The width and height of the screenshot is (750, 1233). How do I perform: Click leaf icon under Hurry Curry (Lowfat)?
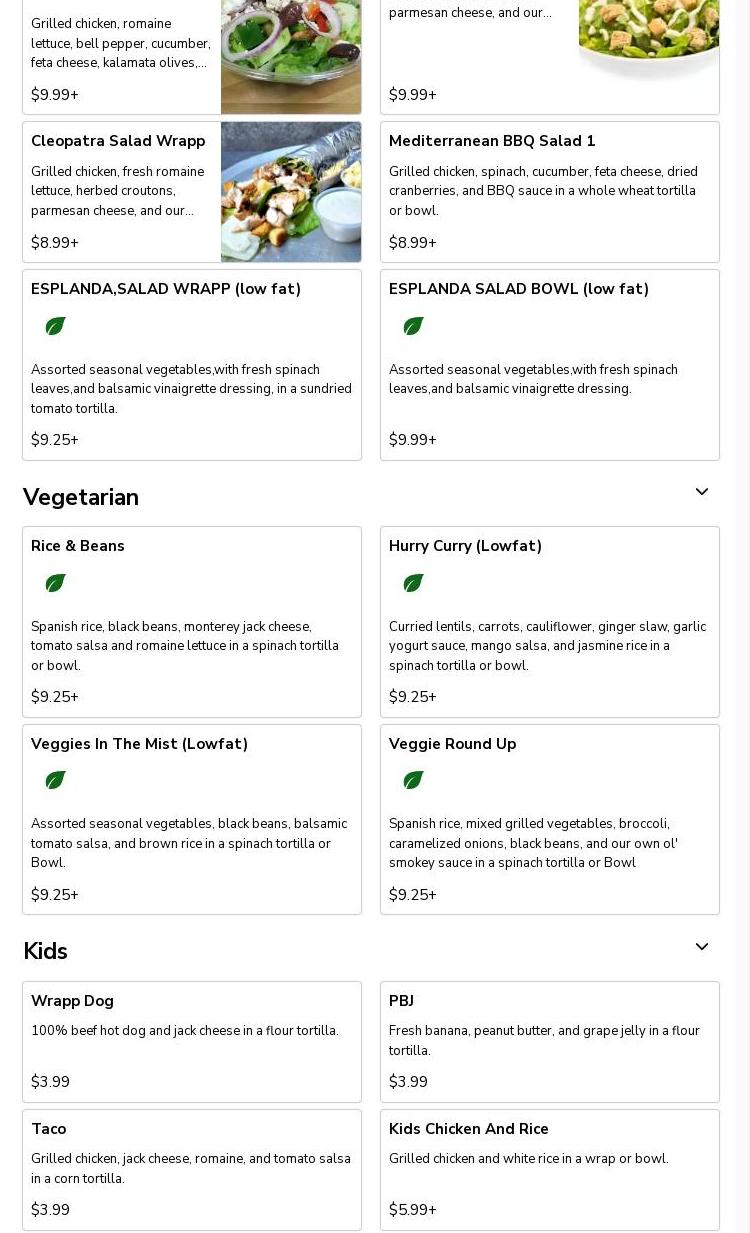coord(413,583)
